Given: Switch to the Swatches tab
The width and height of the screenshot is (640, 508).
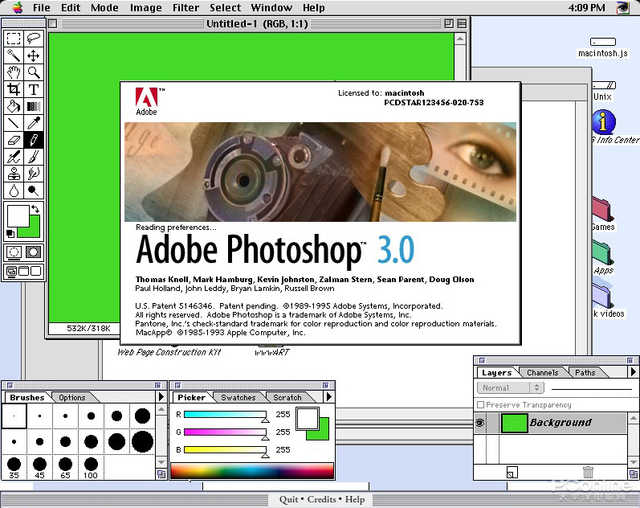Looking at the screenshot, I should coord(238,397).
